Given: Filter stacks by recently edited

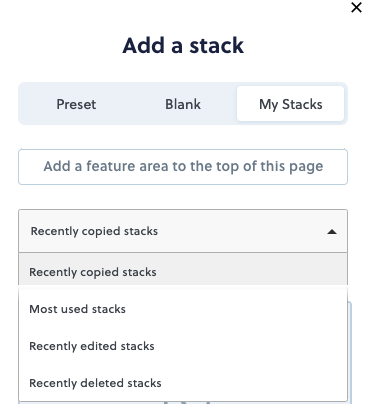Looking at the screenshot, I should [x=183, y=346].
